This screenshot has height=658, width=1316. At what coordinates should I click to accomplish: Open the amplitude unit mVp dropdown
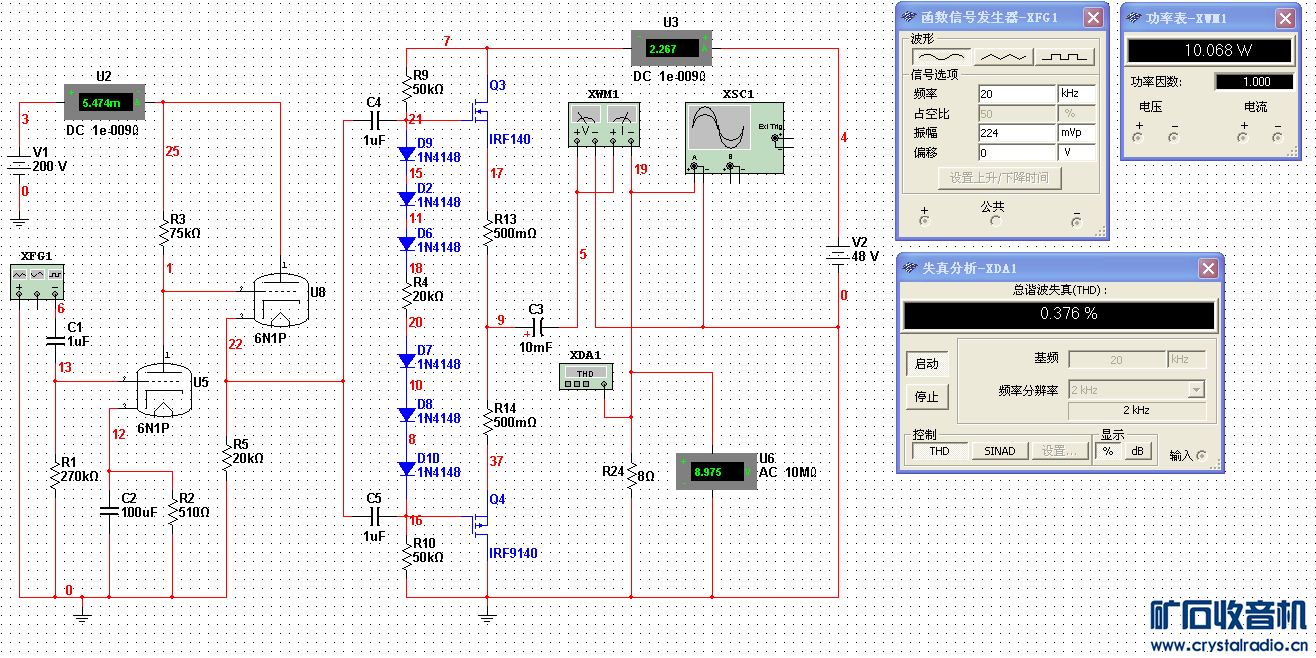(x=1078, y=133)
